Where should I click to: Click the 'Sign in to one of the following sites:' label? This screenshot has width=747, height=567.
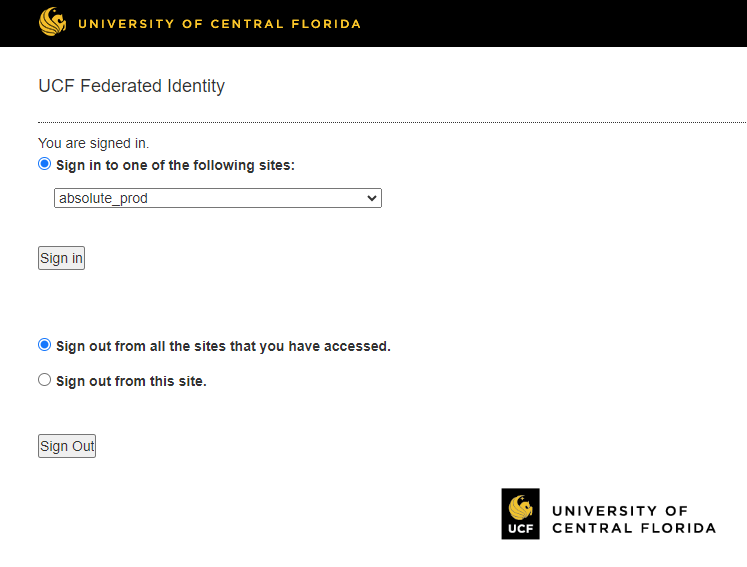pos(175,165)
